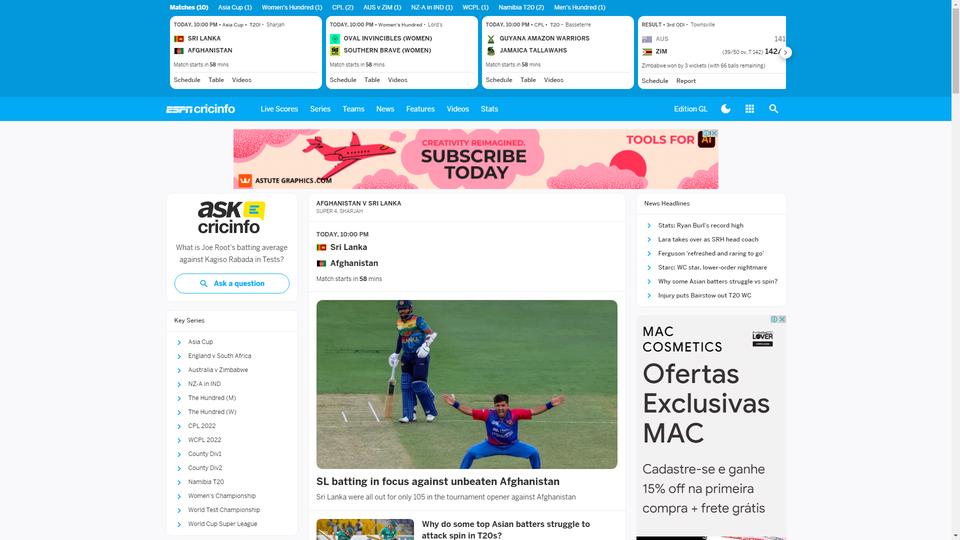Viewport: 960px width, 540px height.
Task: Open the Stats menu
Action: point(489,109)
